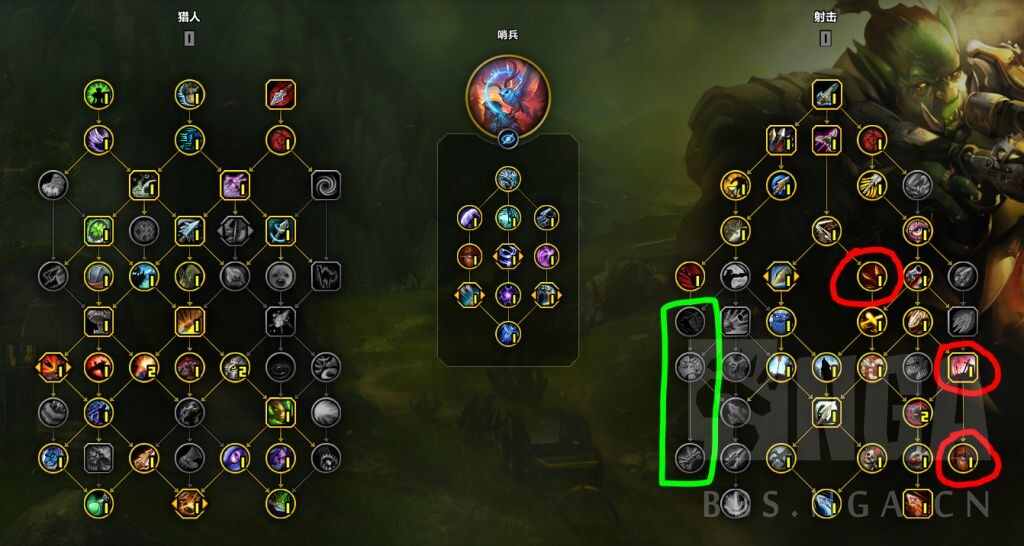Click the bottom red-circled talent in 射击 tree

tap(963, 458)
